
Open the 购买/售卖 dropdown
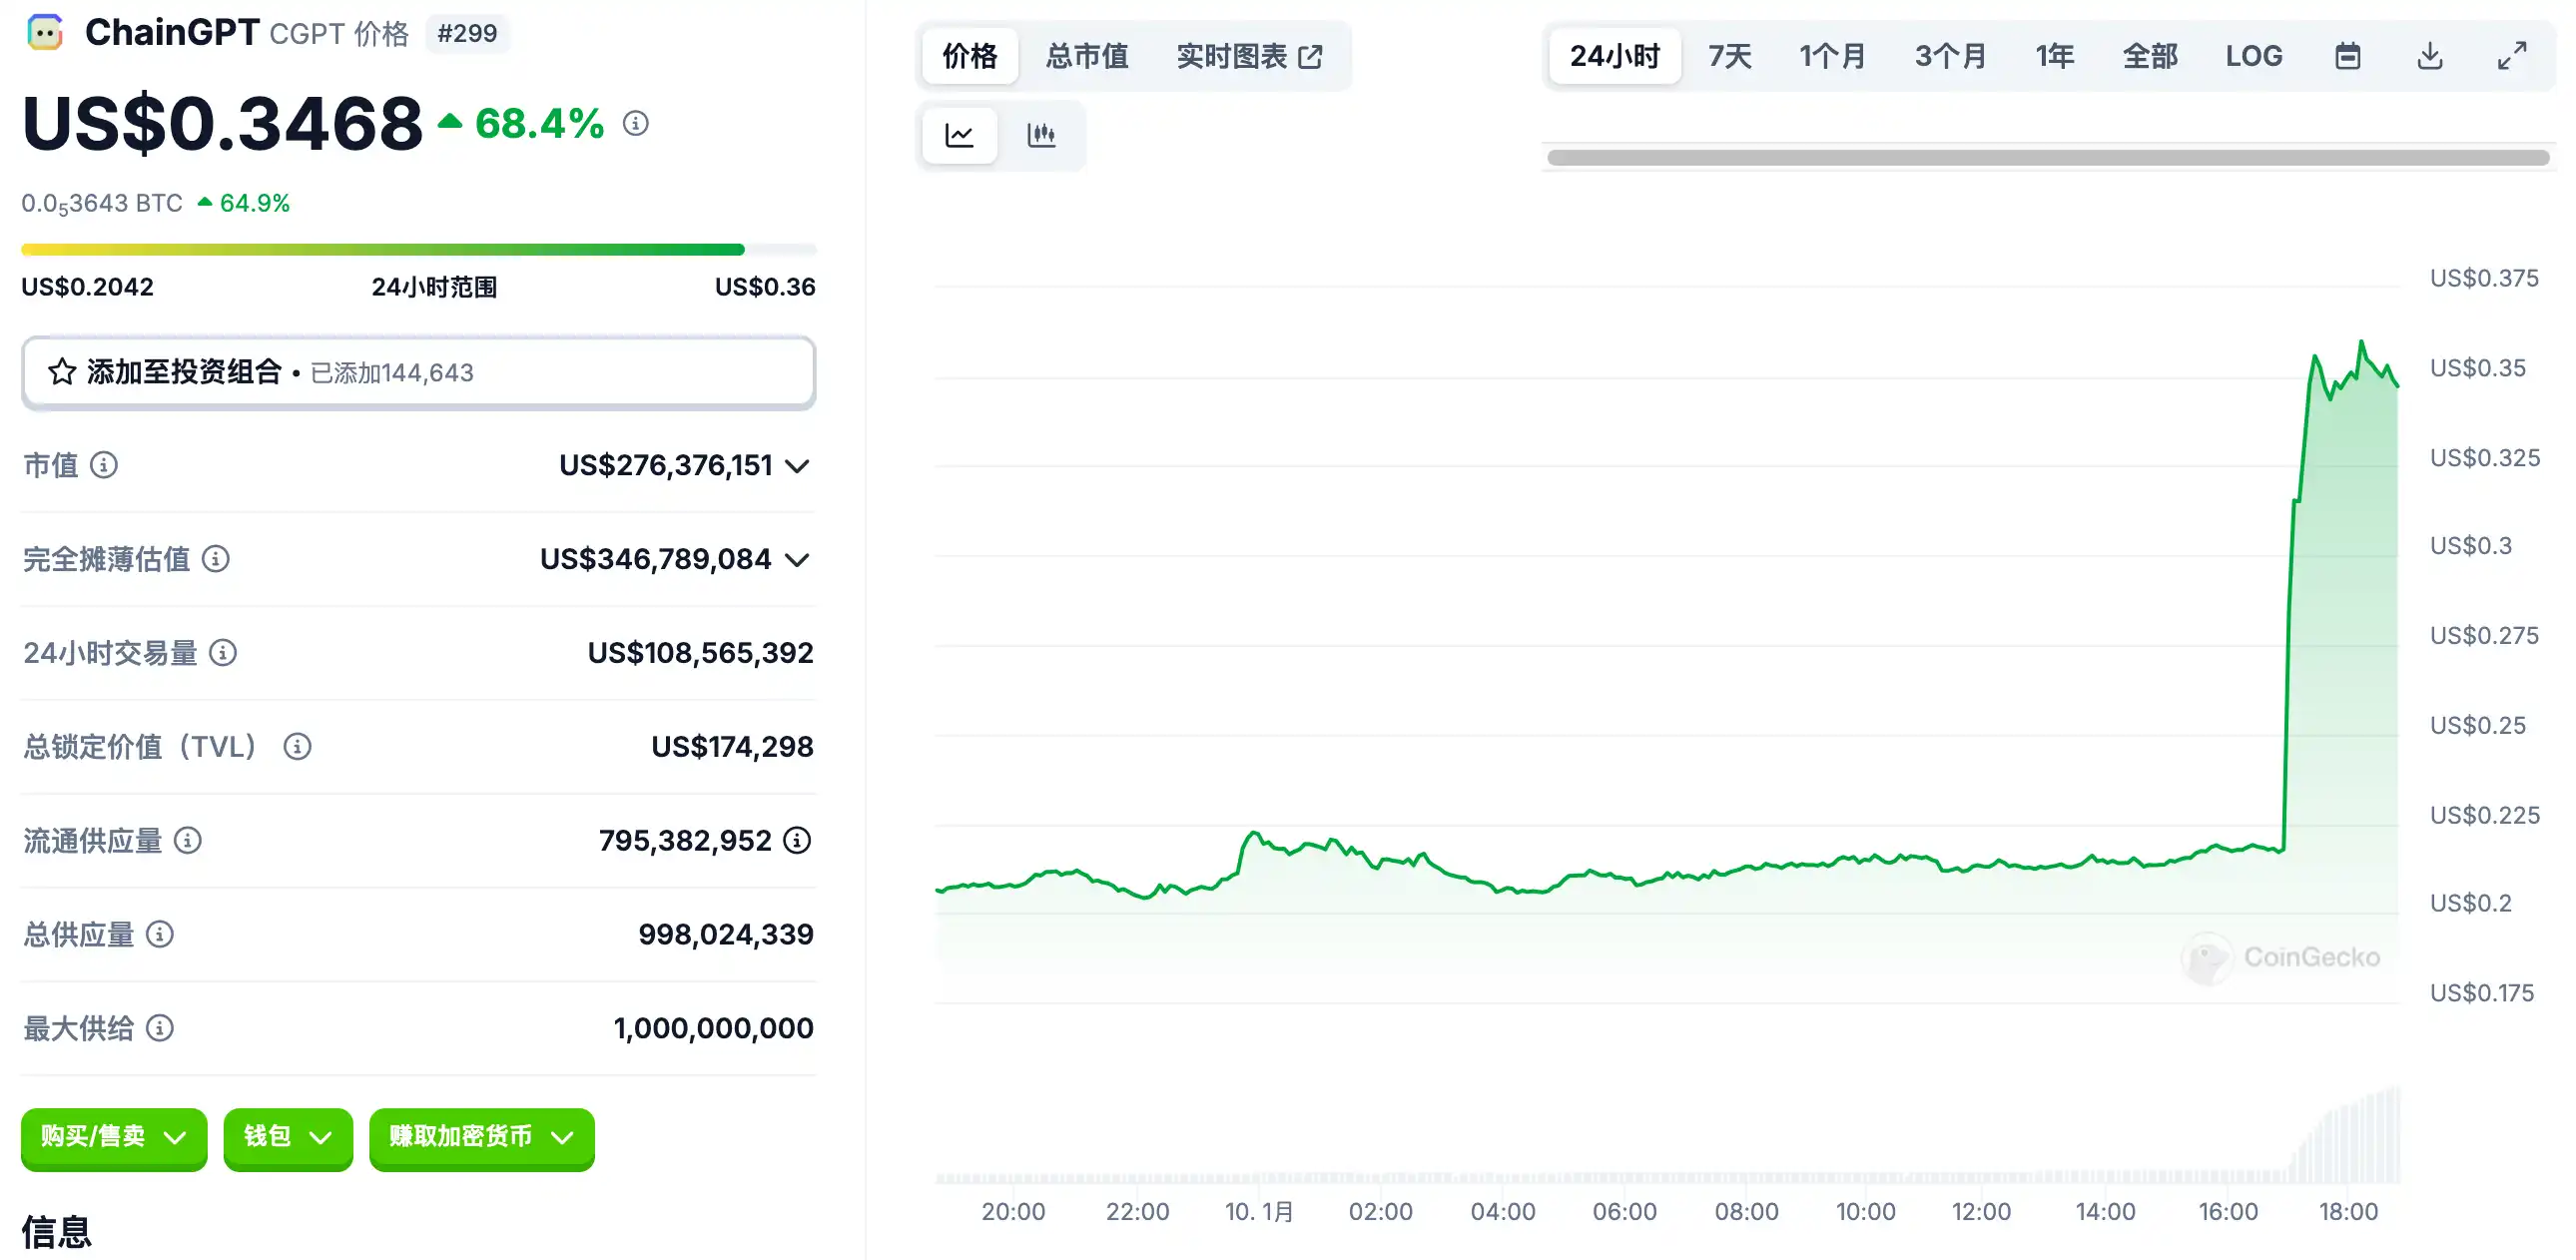click(x=114, y=1137)
